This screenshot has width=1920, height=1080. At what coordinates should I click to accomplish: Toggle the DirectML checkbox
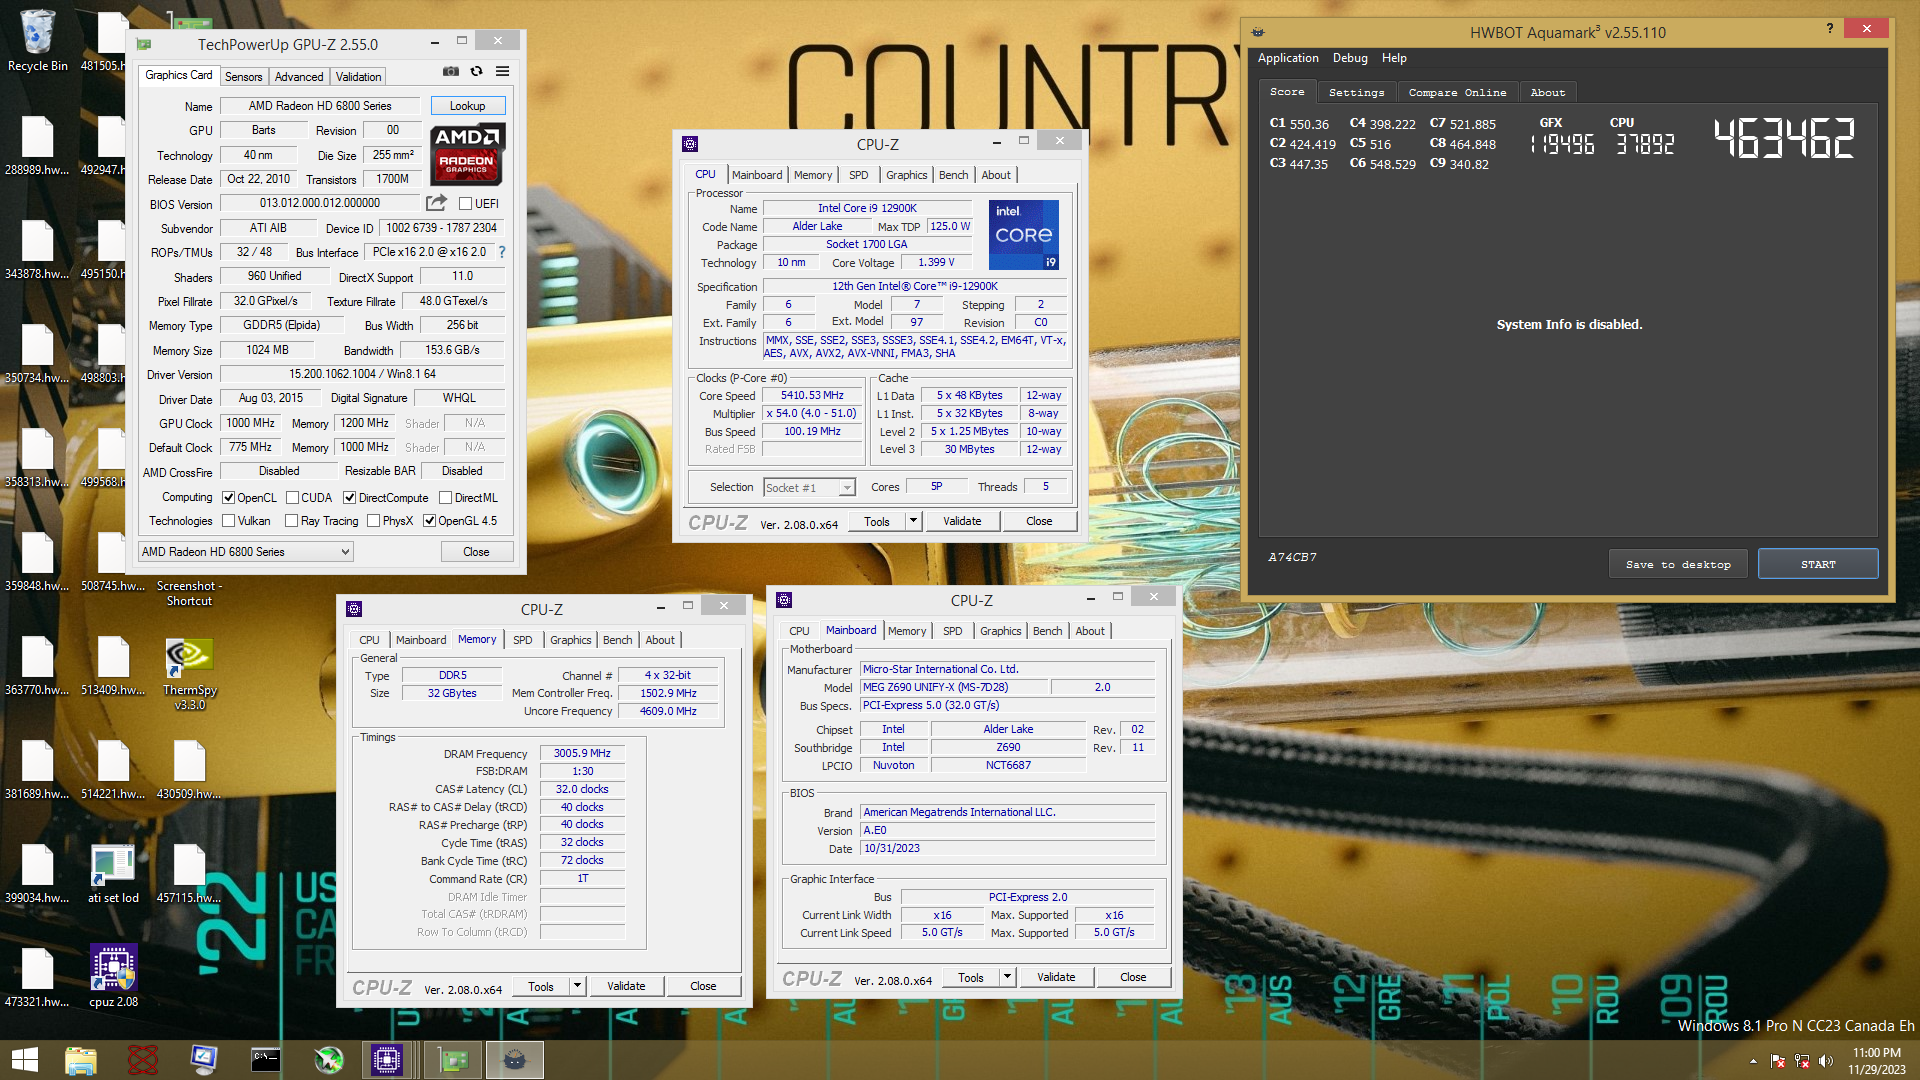[446, 498]
